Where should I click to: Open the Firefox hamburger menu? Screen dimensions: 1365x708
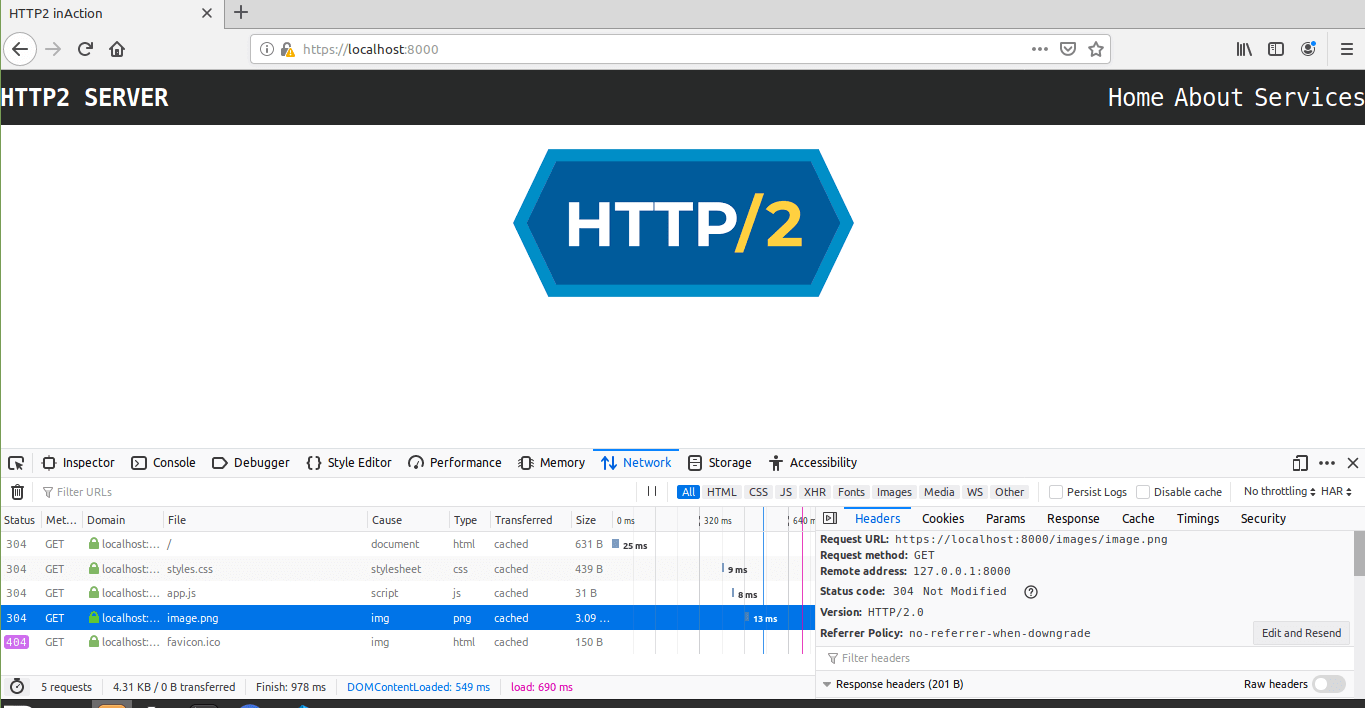point(1346,49)
